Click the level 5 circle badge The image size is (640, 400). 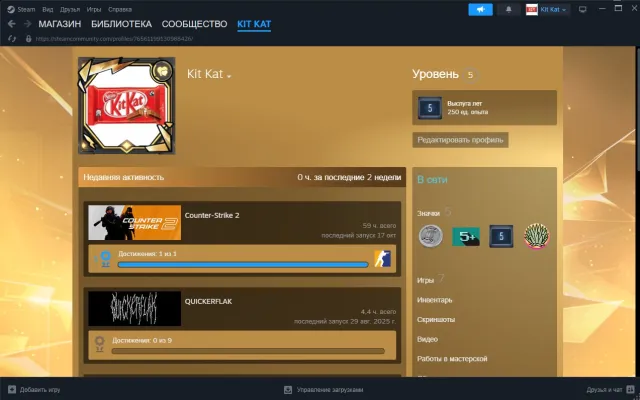[x=470, y=75]
